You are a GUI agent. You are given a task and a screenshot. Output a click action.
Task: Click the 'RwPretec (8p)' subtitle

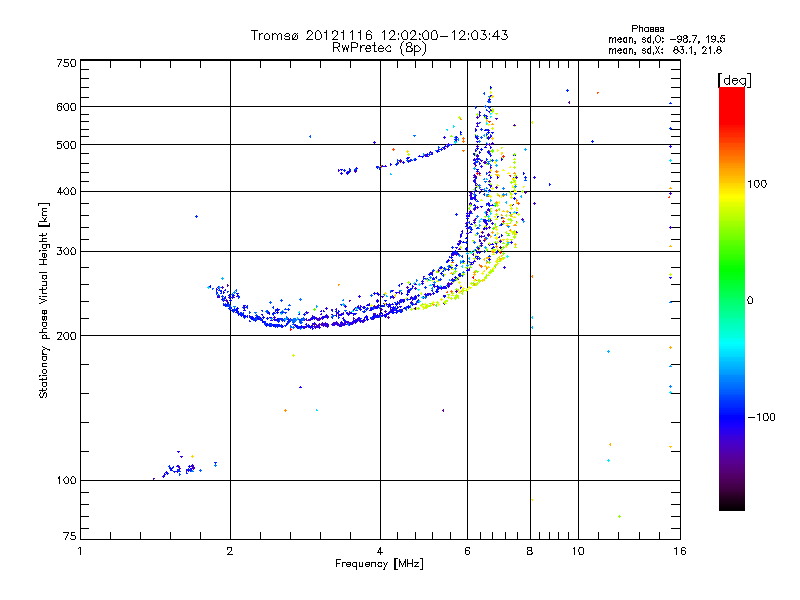click(x=379, y=48)
